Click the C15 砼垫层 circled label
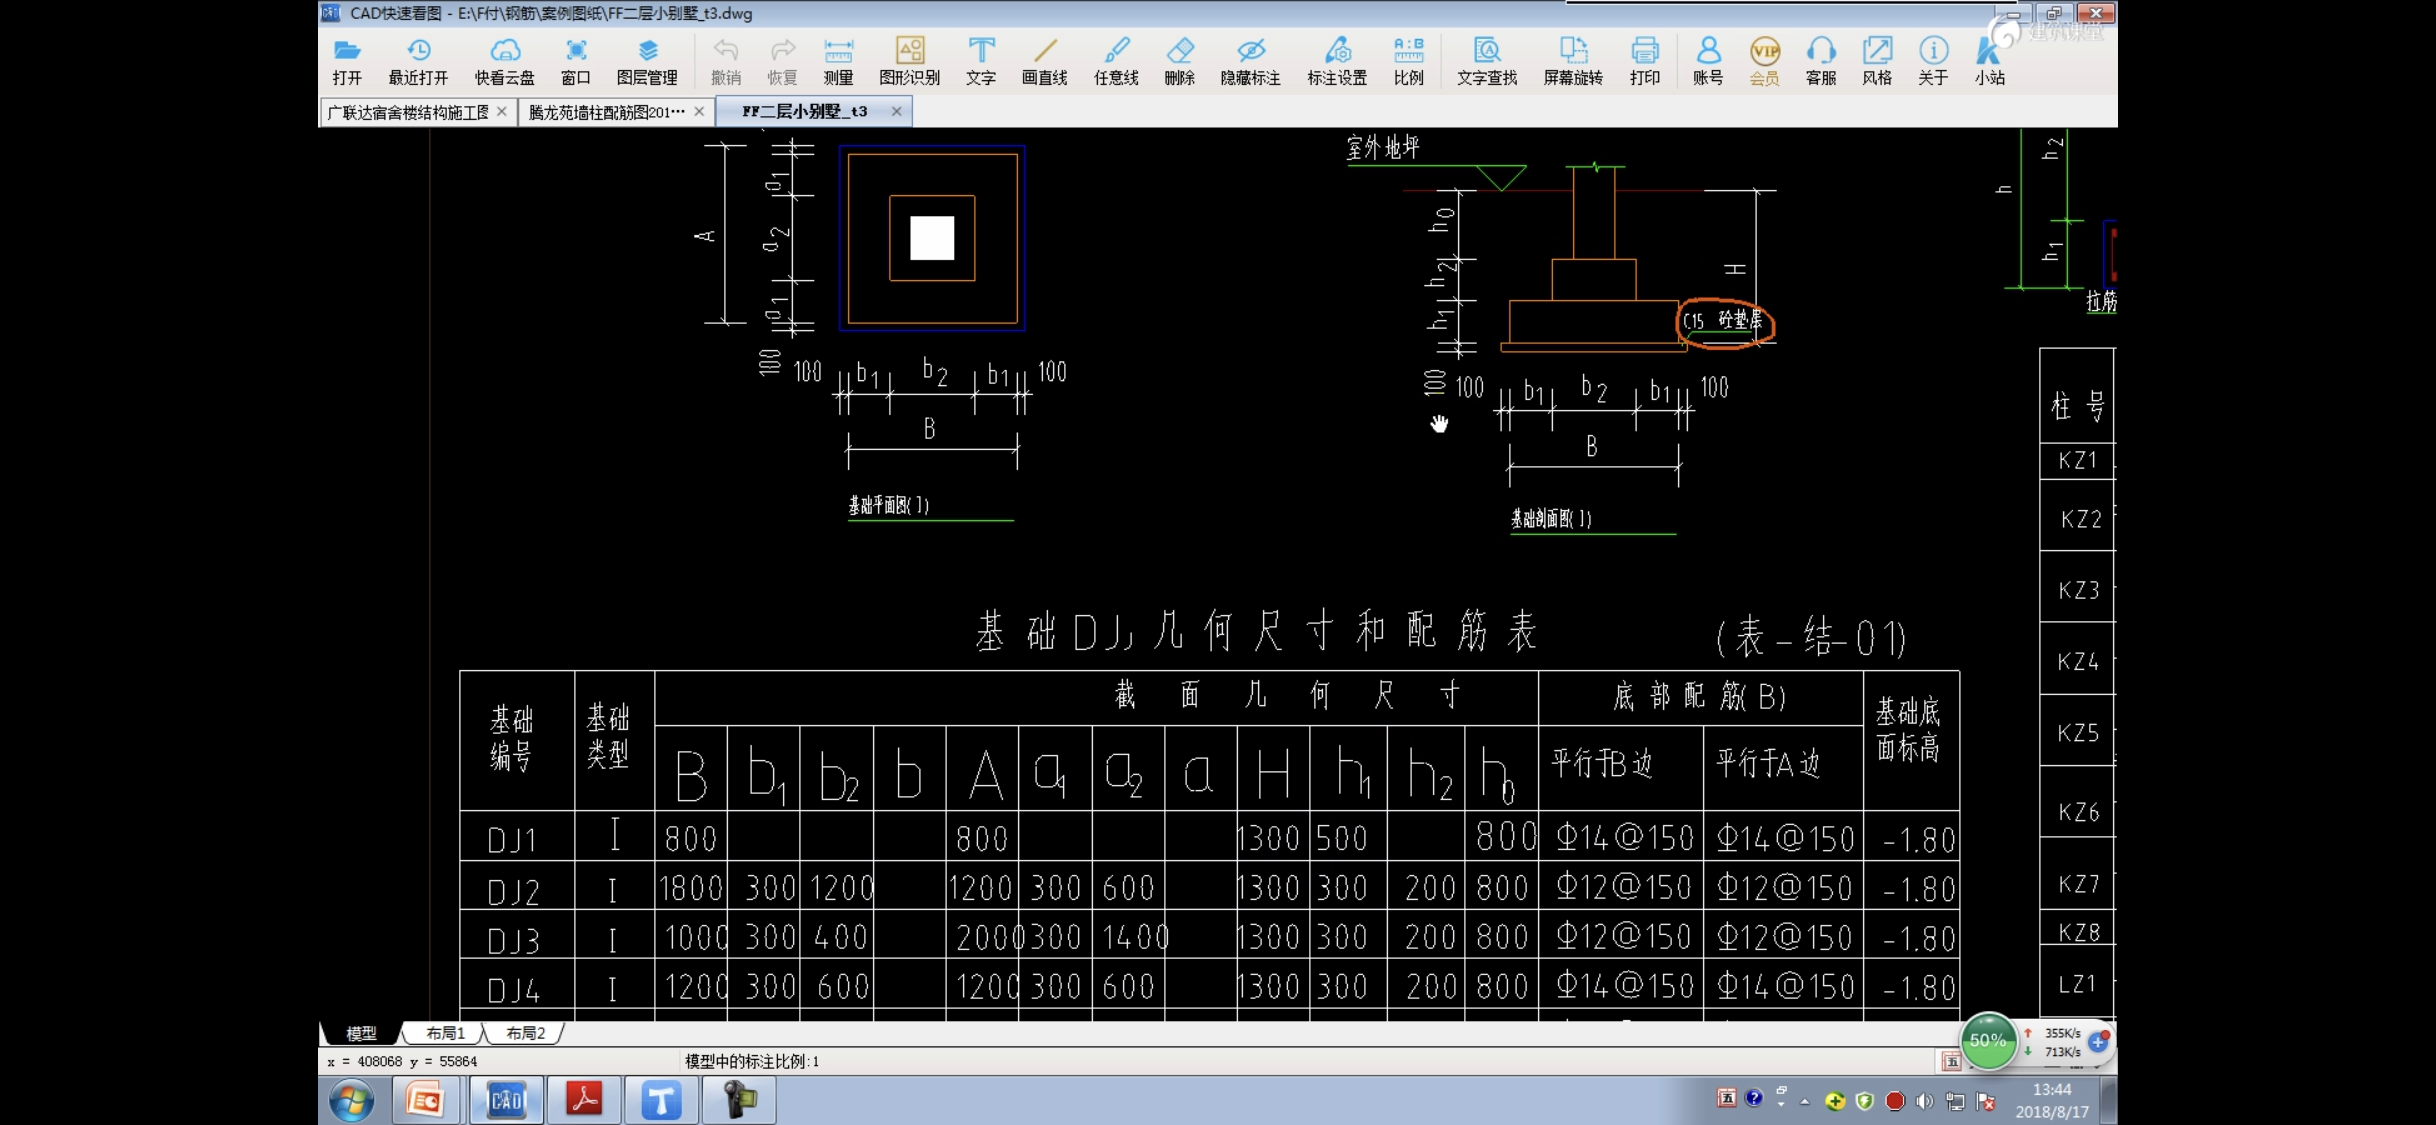 coord(1725,321)
